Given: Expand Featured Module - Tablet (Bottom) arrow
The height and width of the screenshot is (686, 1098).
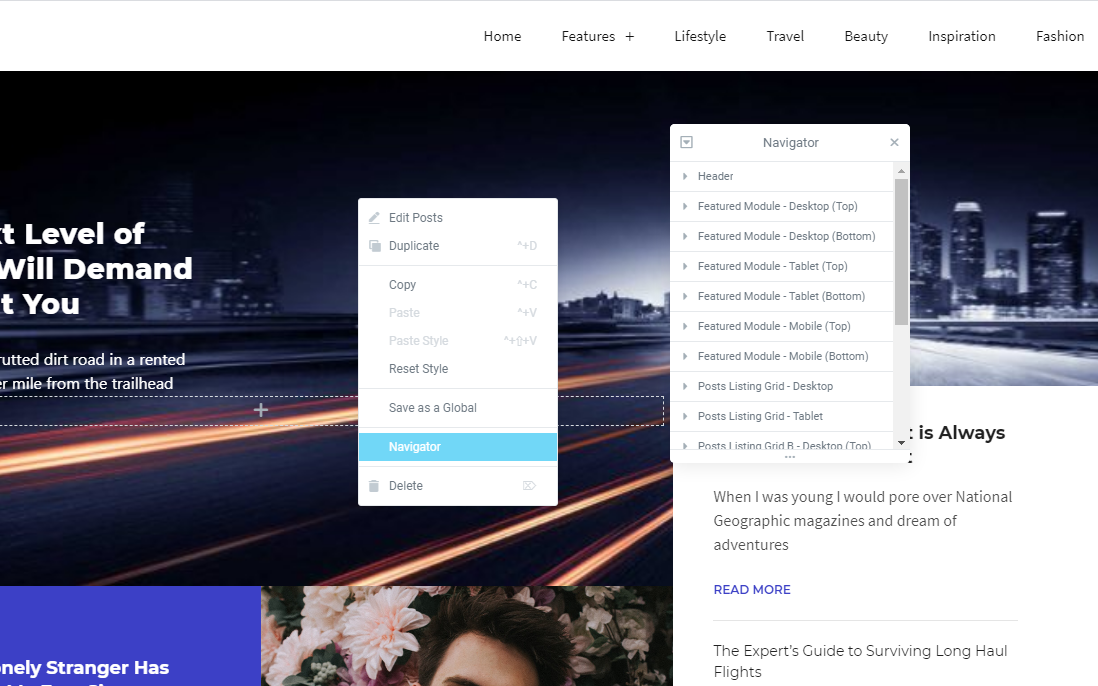Looking at the screenshot, I should (685, 297).
